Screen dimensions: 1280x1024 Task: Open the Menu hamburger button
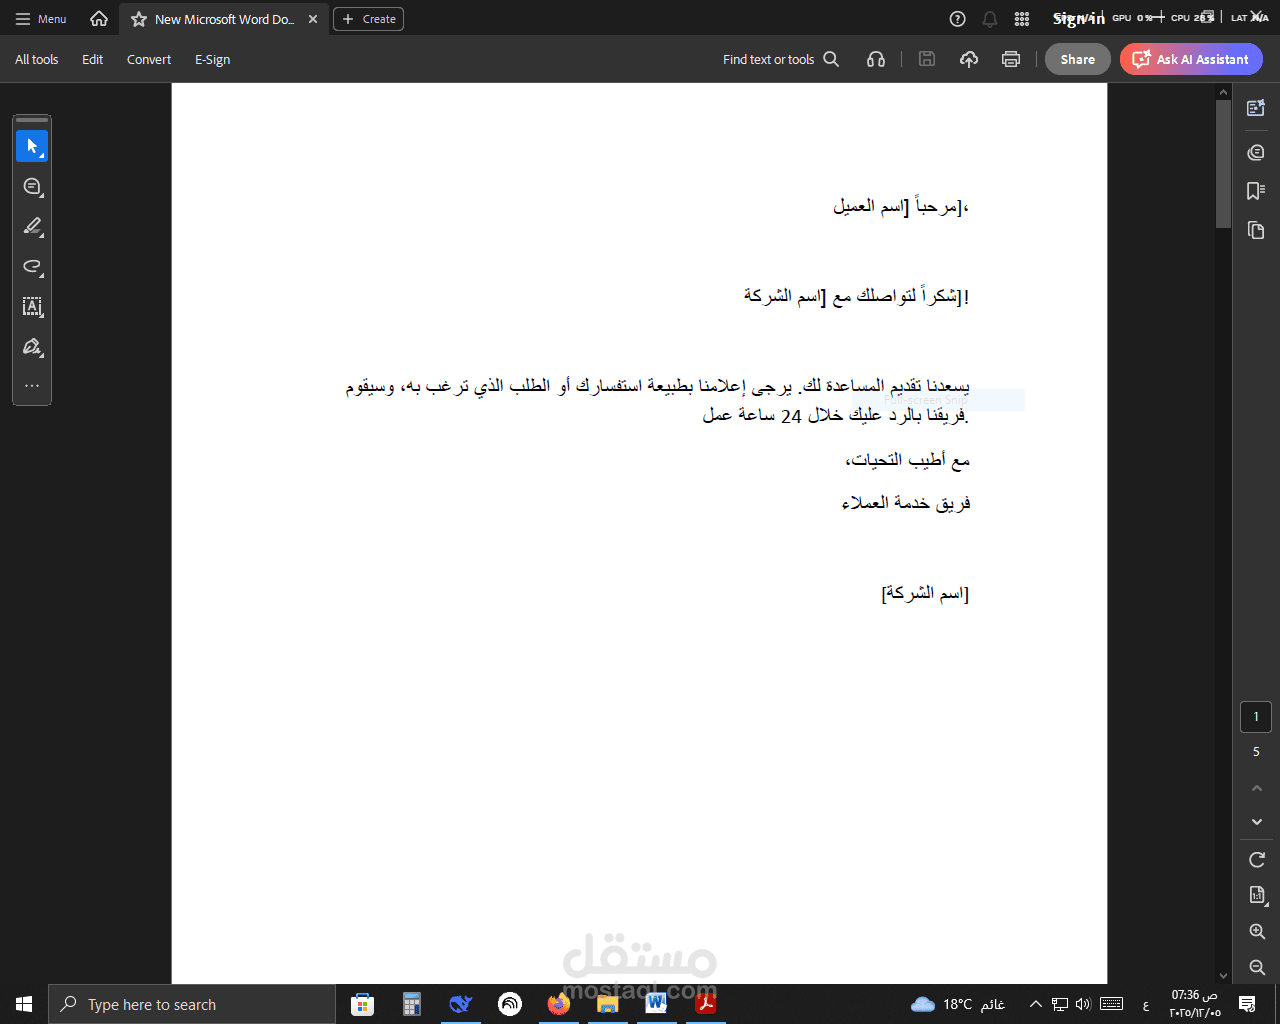(41, 19)
